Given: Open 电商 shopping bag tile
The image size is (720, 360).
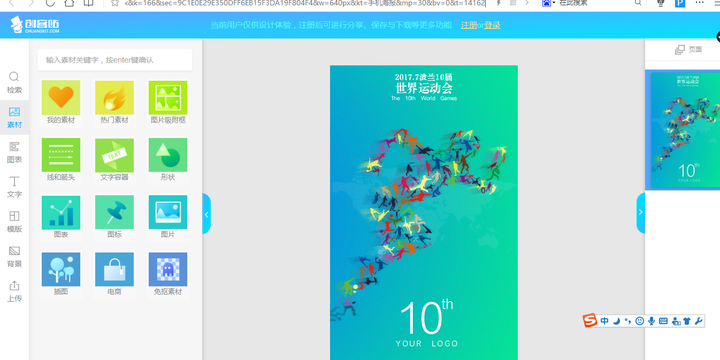Looking at the screenshot, I should (x=114, y=275).
